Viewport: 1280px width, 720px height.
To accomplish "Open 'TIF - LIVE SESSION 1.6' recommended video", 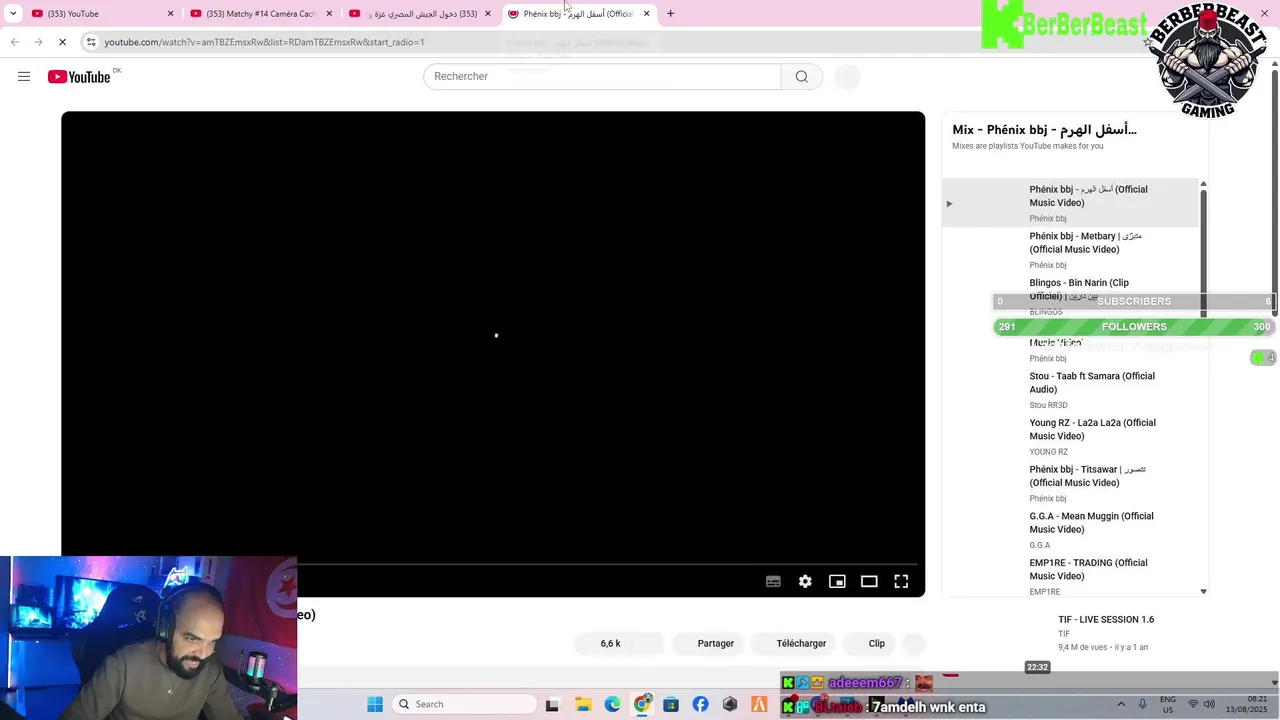I will point(1105,620).
